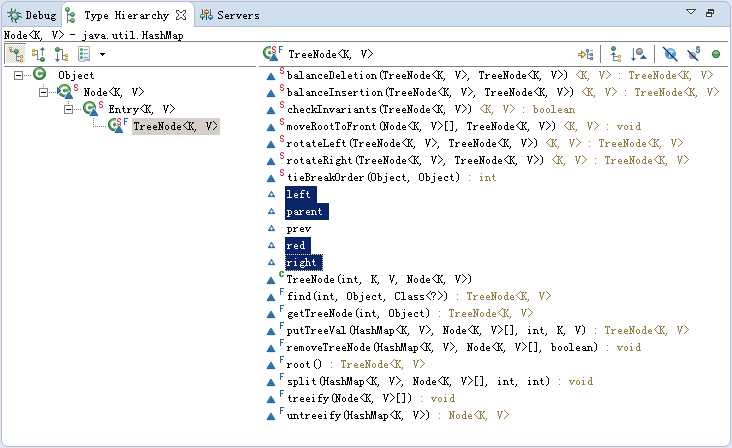
Task: Select the rotateRight method entry
Action: point(487,160)
